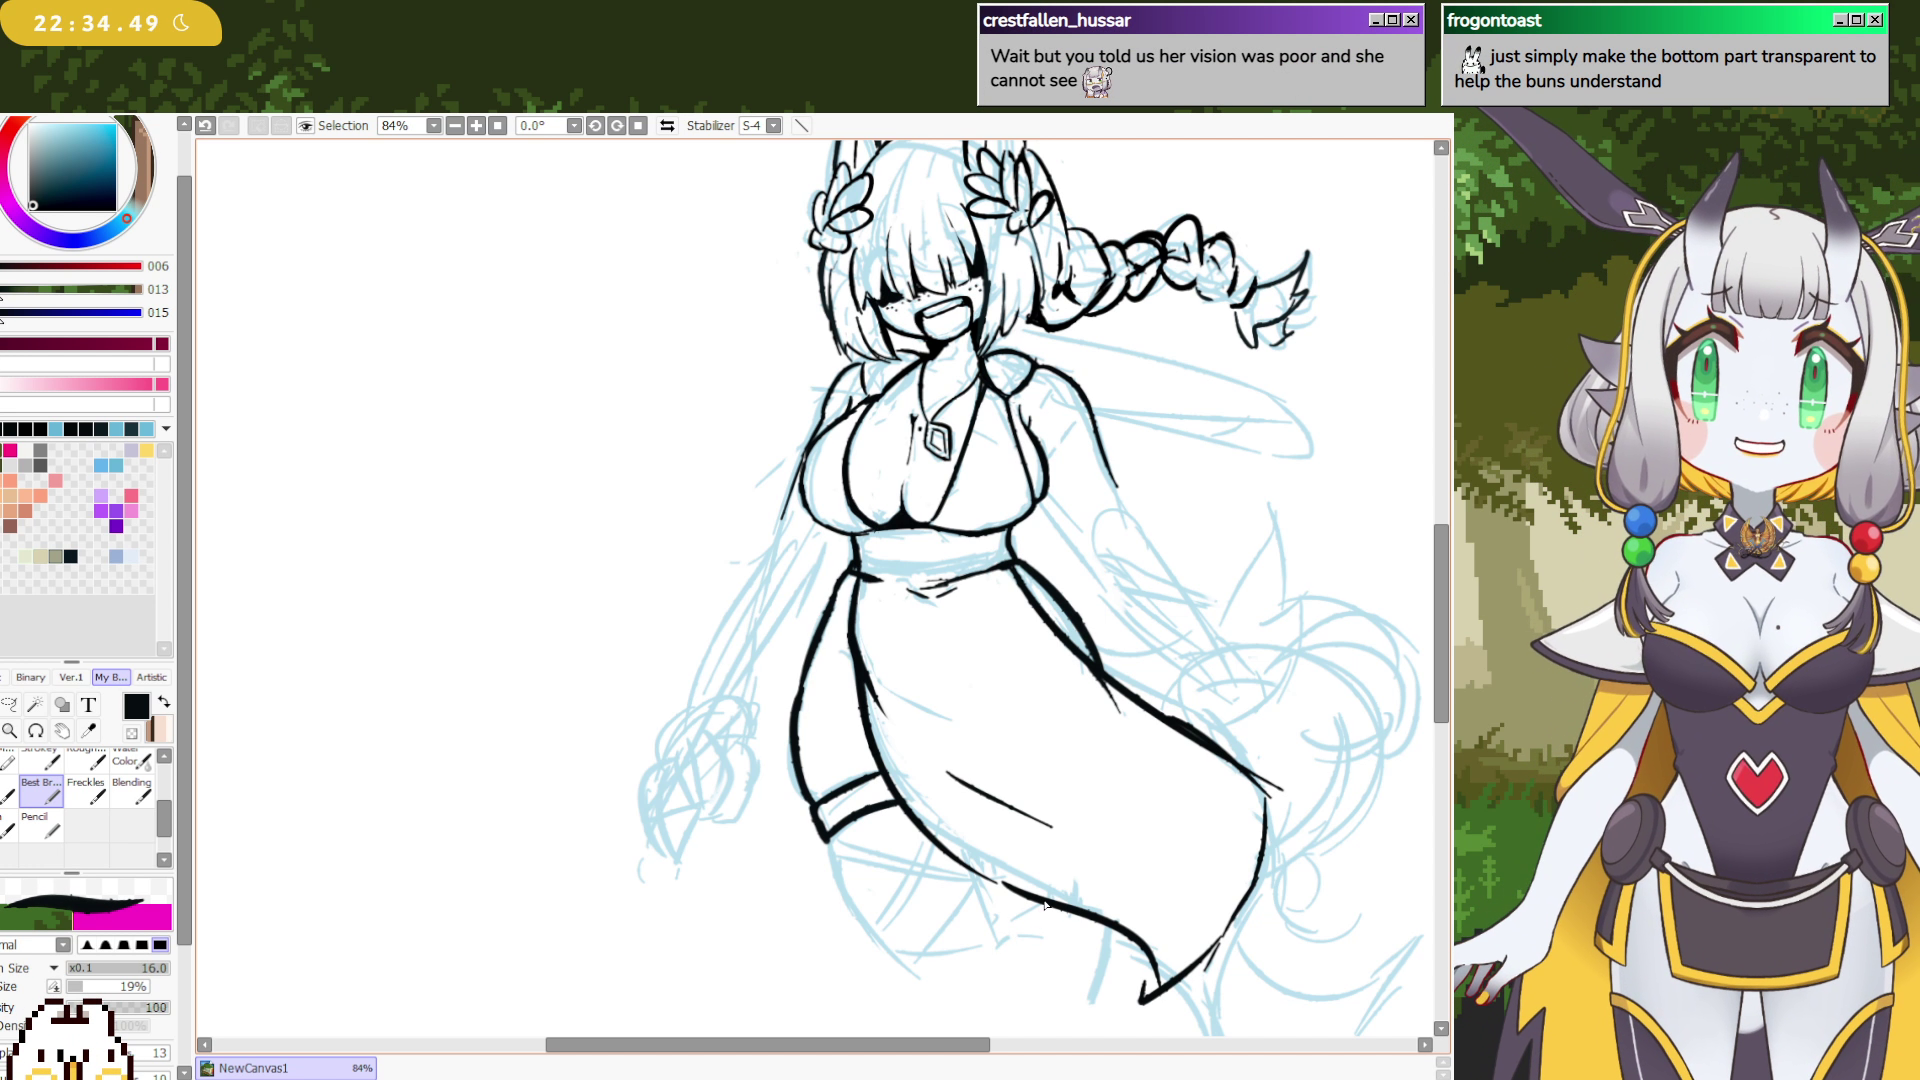The image size is (1920, 1080).
Task: Switch to the Artistic brush tab
Action: [152, 677]
